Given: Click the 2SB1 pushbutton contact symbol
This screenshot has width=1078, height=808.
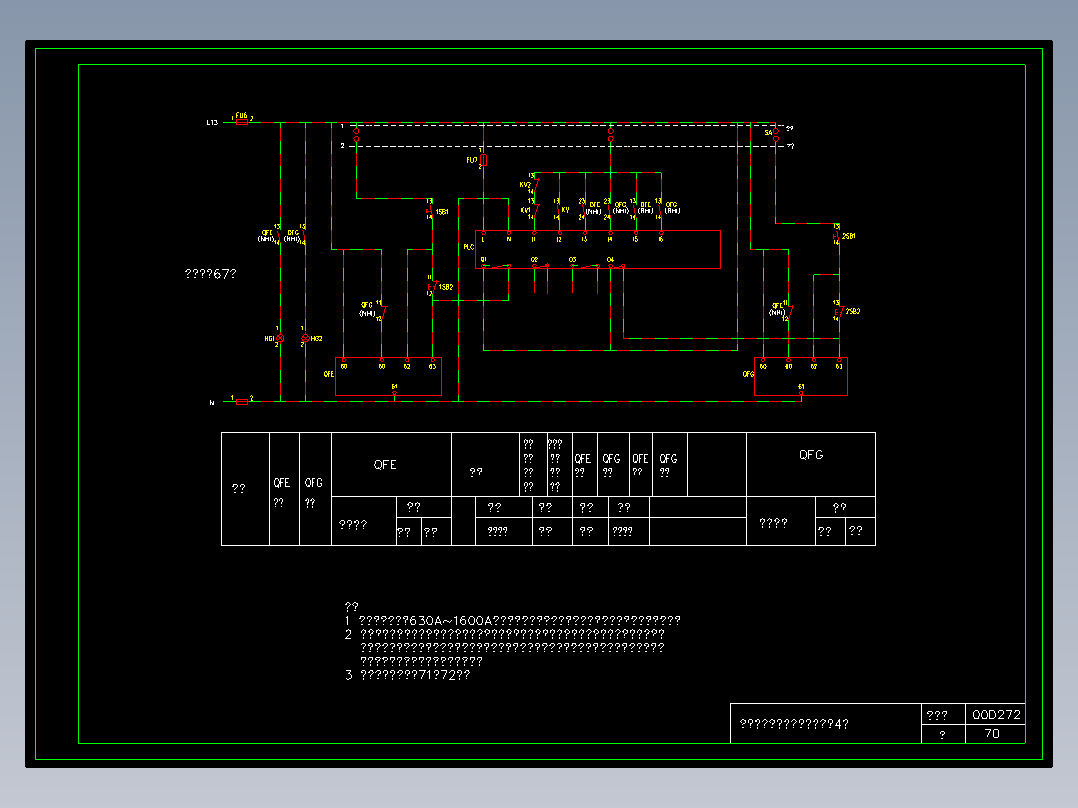Looking at the screenshot, I should click(x=837, y=236).
